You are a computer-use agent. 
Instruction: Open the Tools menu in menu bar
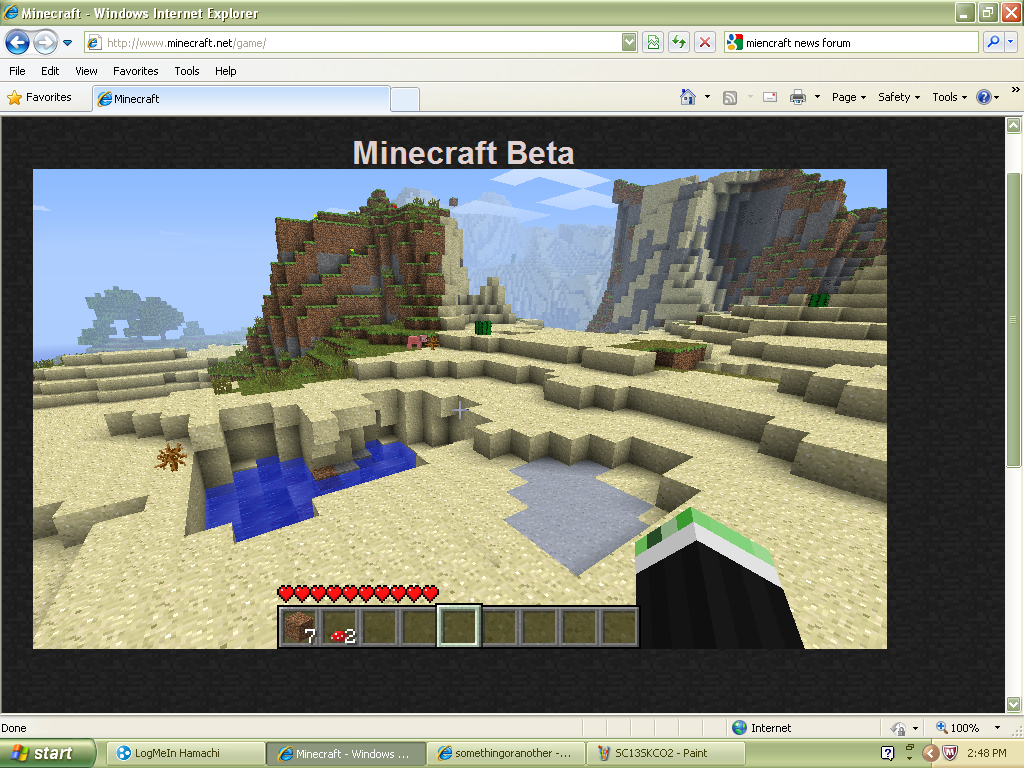coord(187,71)
